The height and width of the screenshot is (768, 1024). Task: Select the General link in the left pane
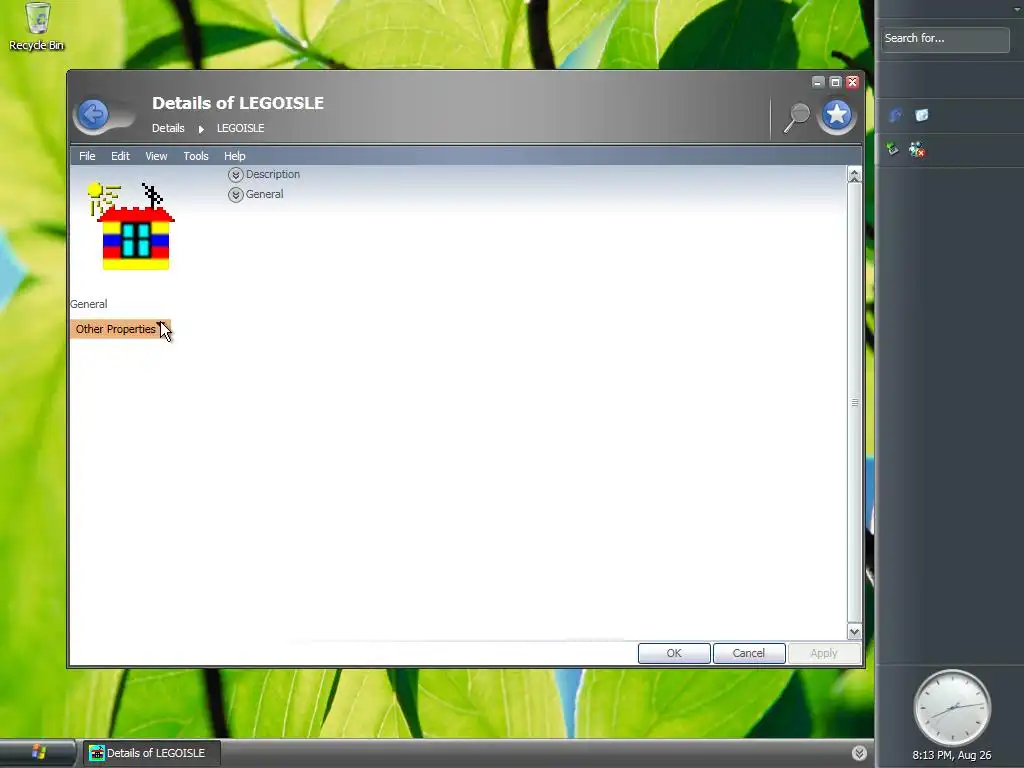tap(89, 304)
